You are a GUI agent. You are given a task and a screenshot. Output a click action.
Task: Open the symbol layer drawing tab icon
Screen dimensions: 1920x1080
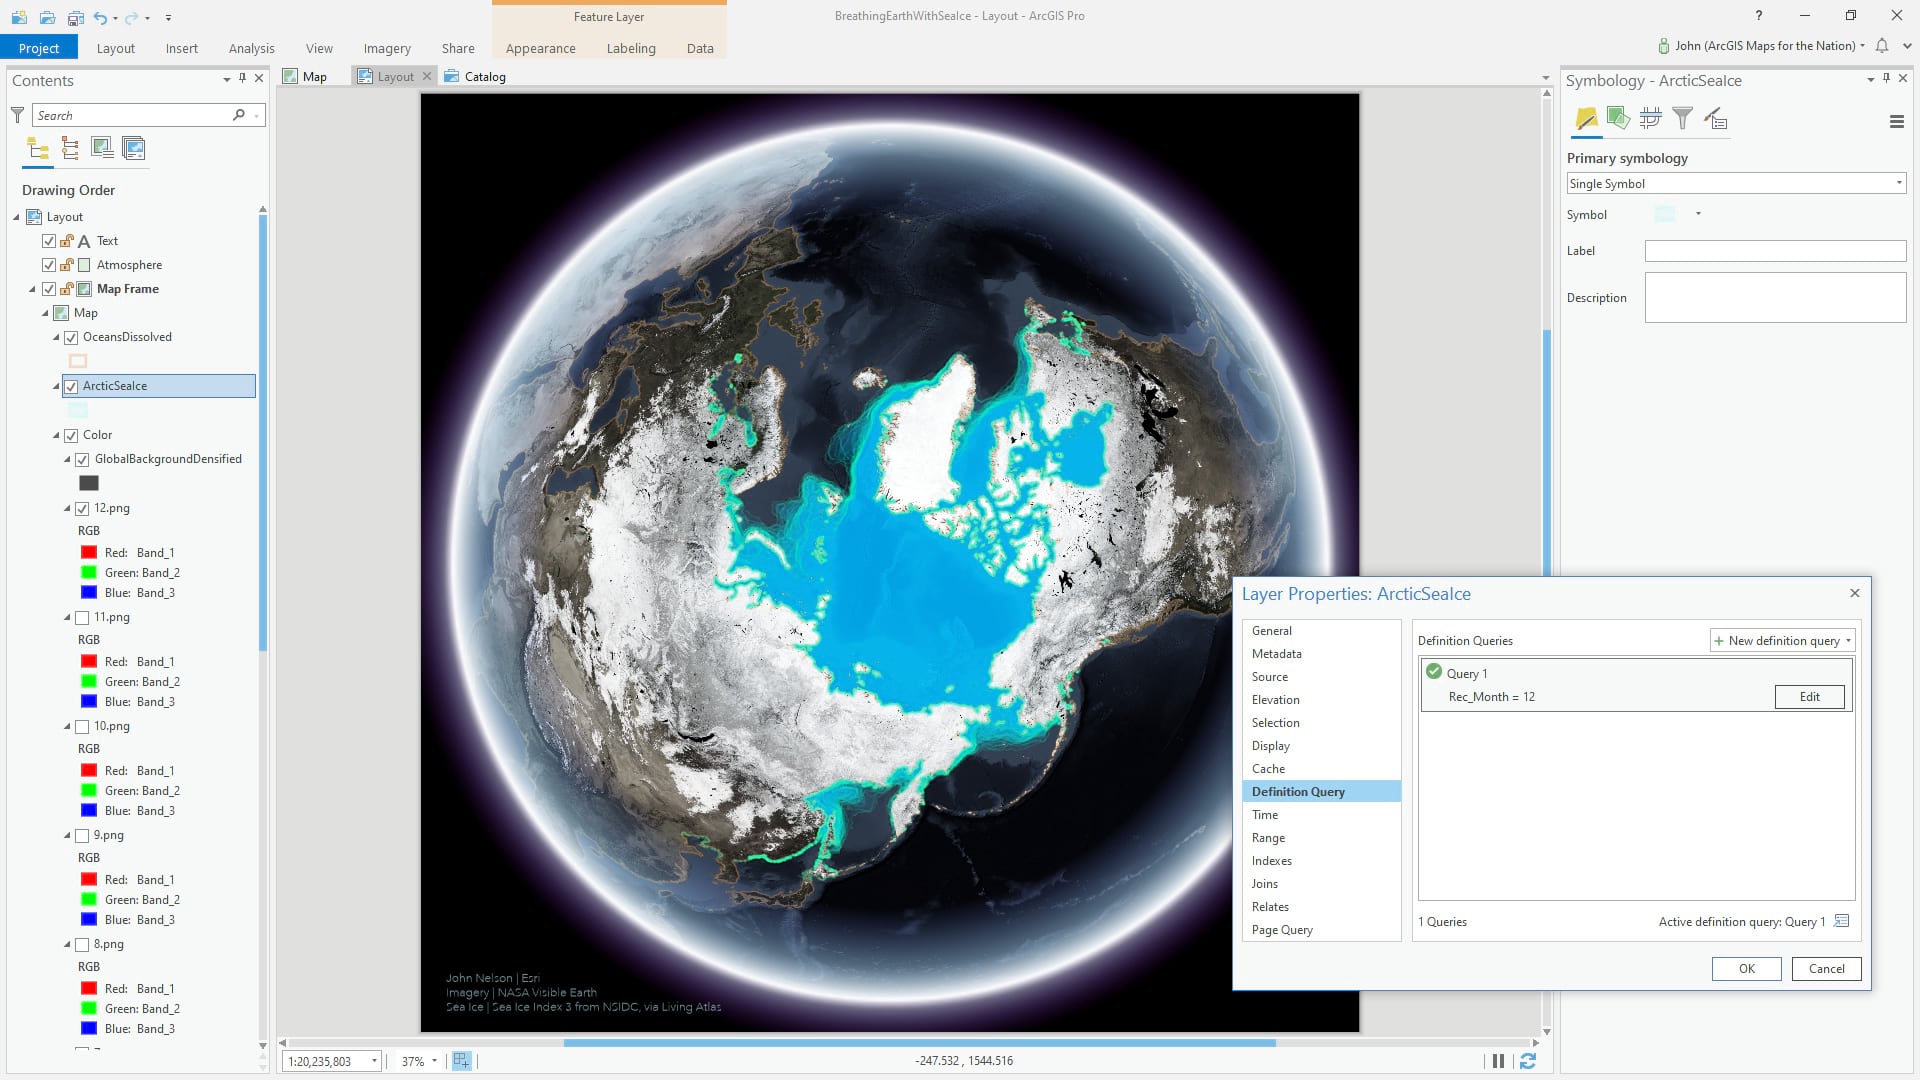point(1650,120)
